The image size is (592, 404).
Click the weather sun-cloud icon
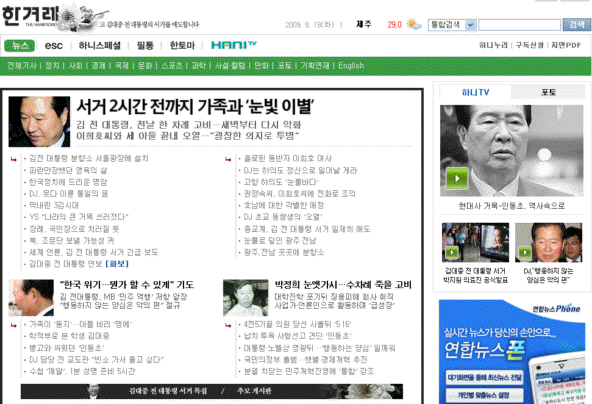(414, 25)
